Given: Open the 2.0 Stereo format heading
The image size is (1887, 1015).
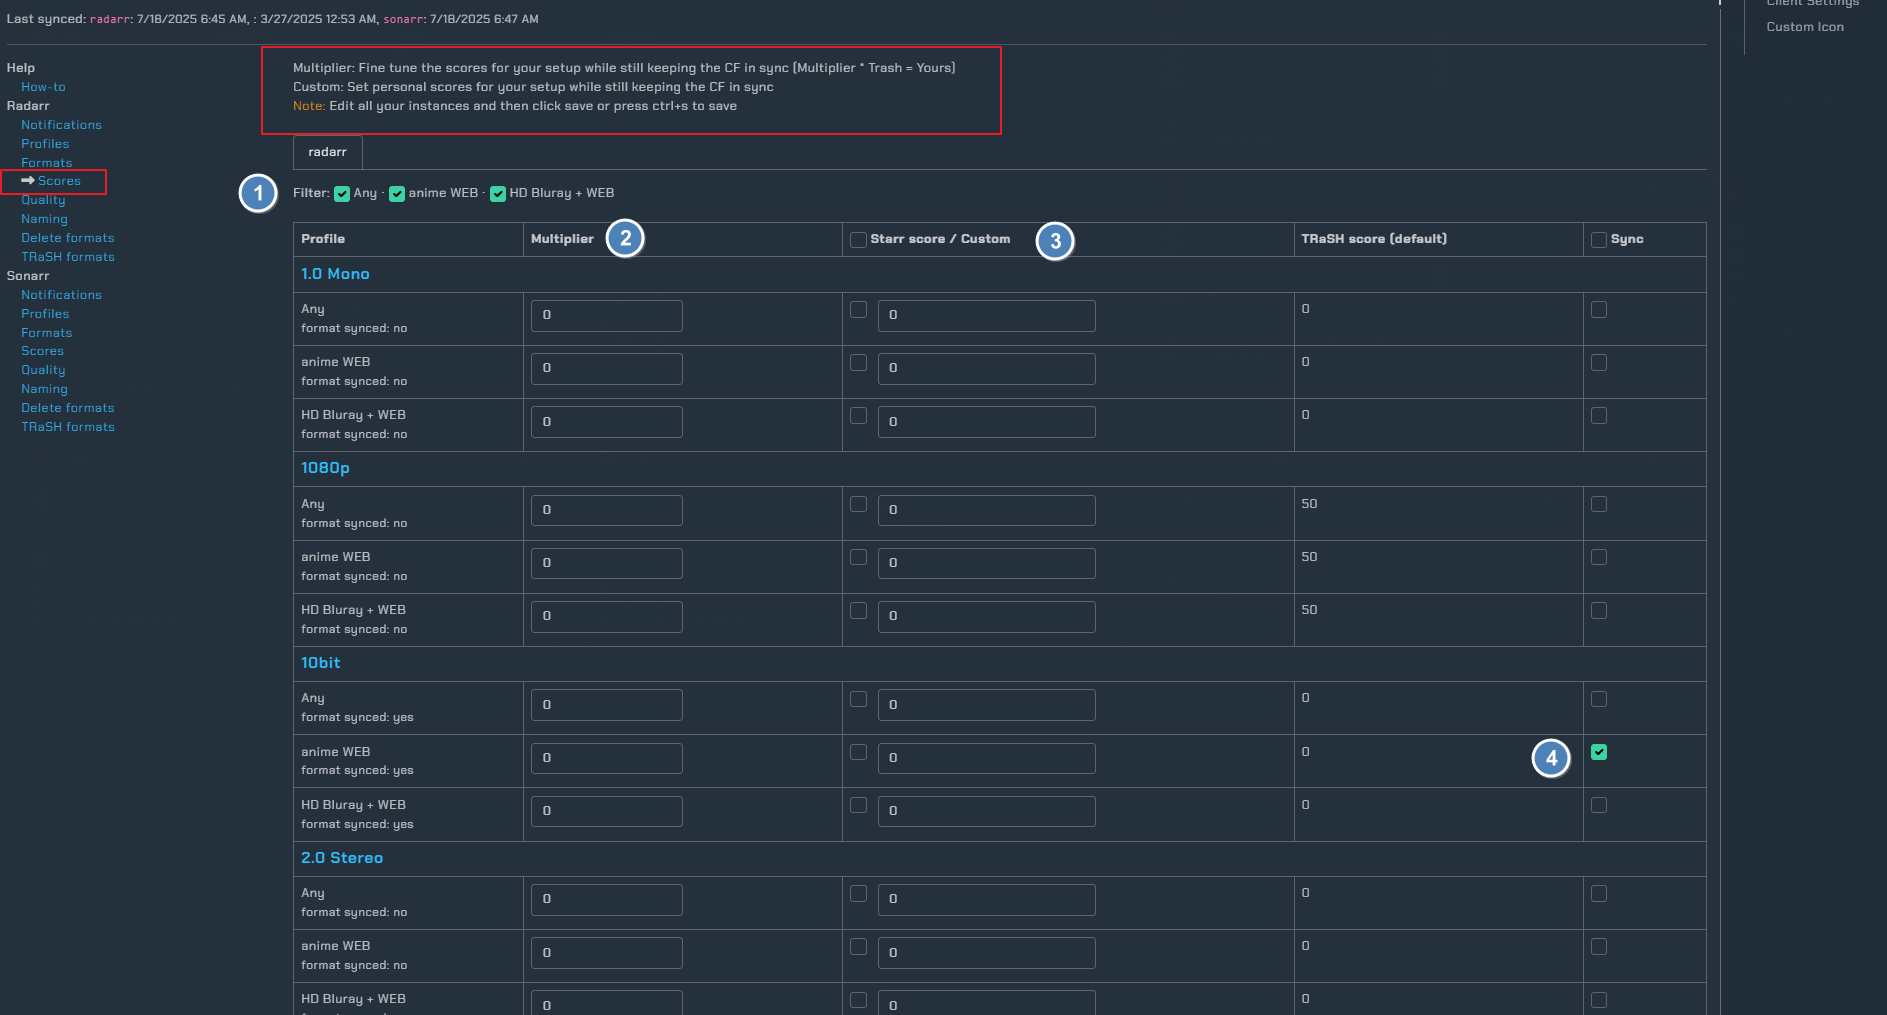Looking at the screenshot, I should point(342,858).
